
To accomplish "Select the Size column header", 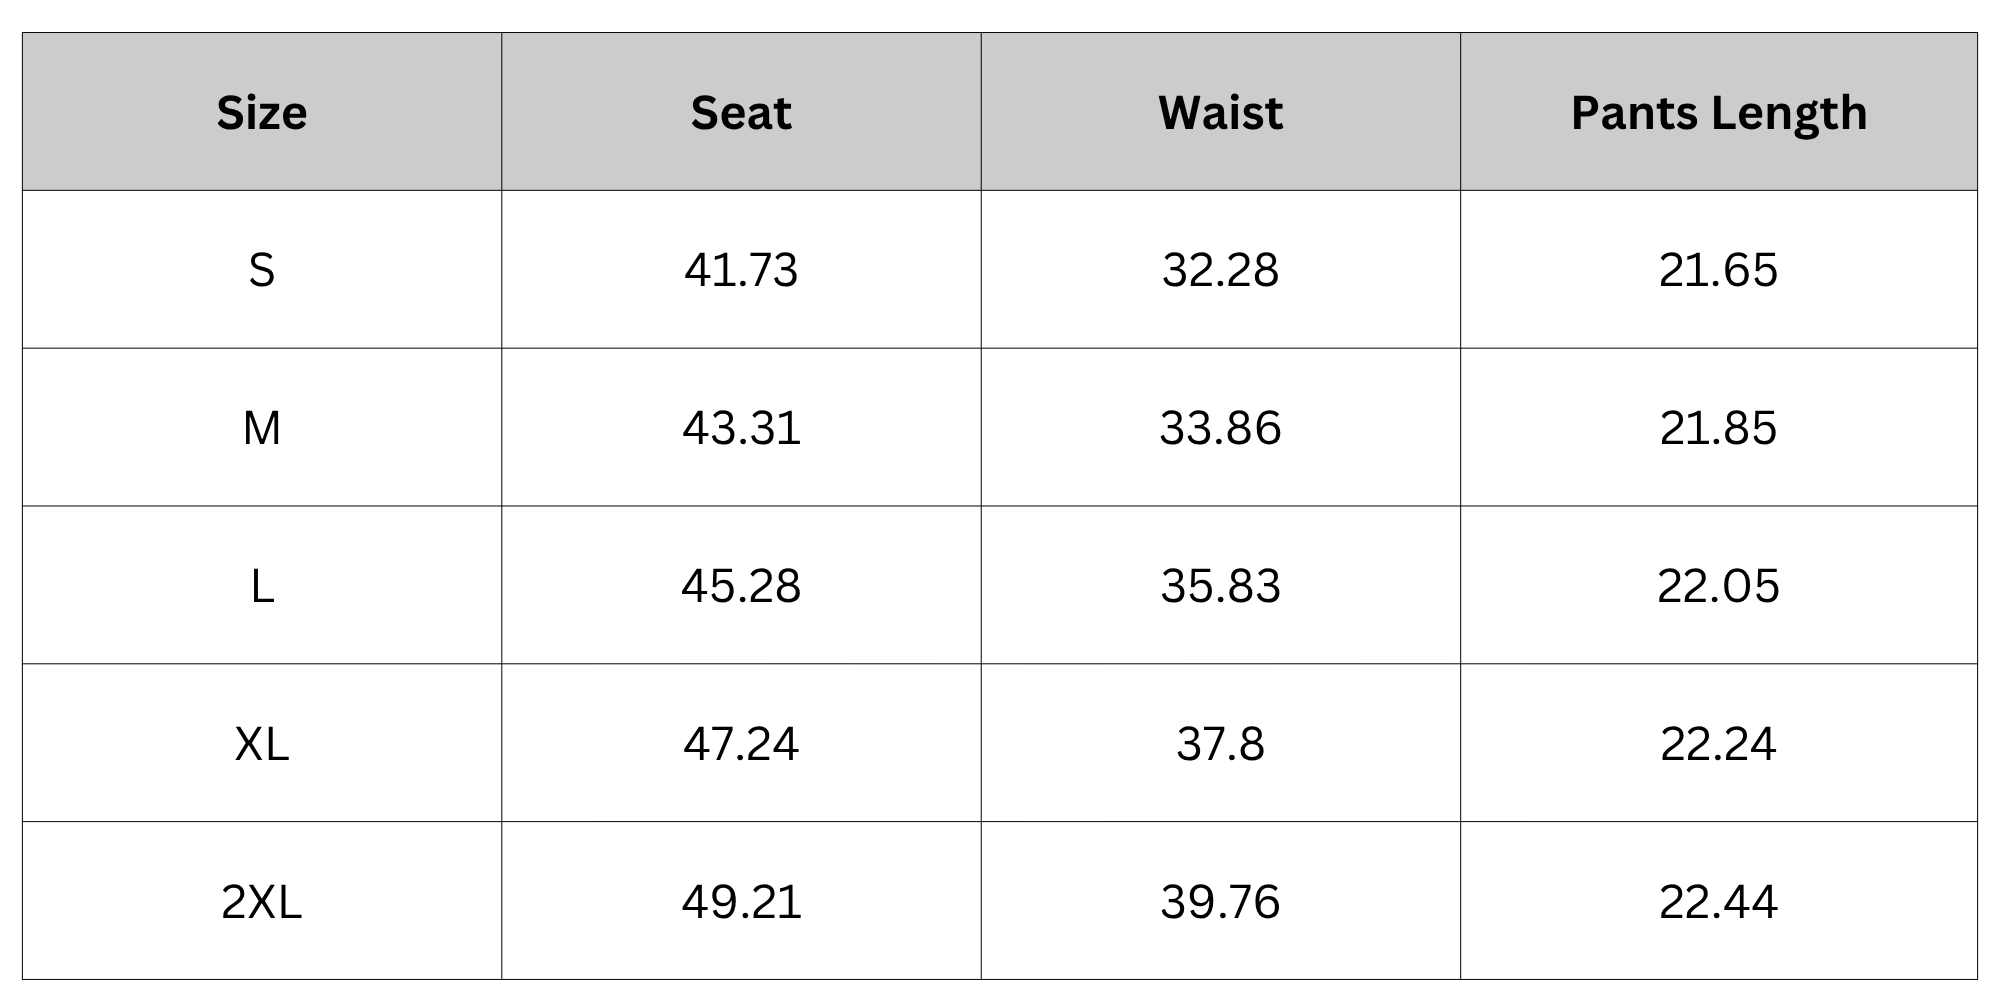I will (262, 112).
